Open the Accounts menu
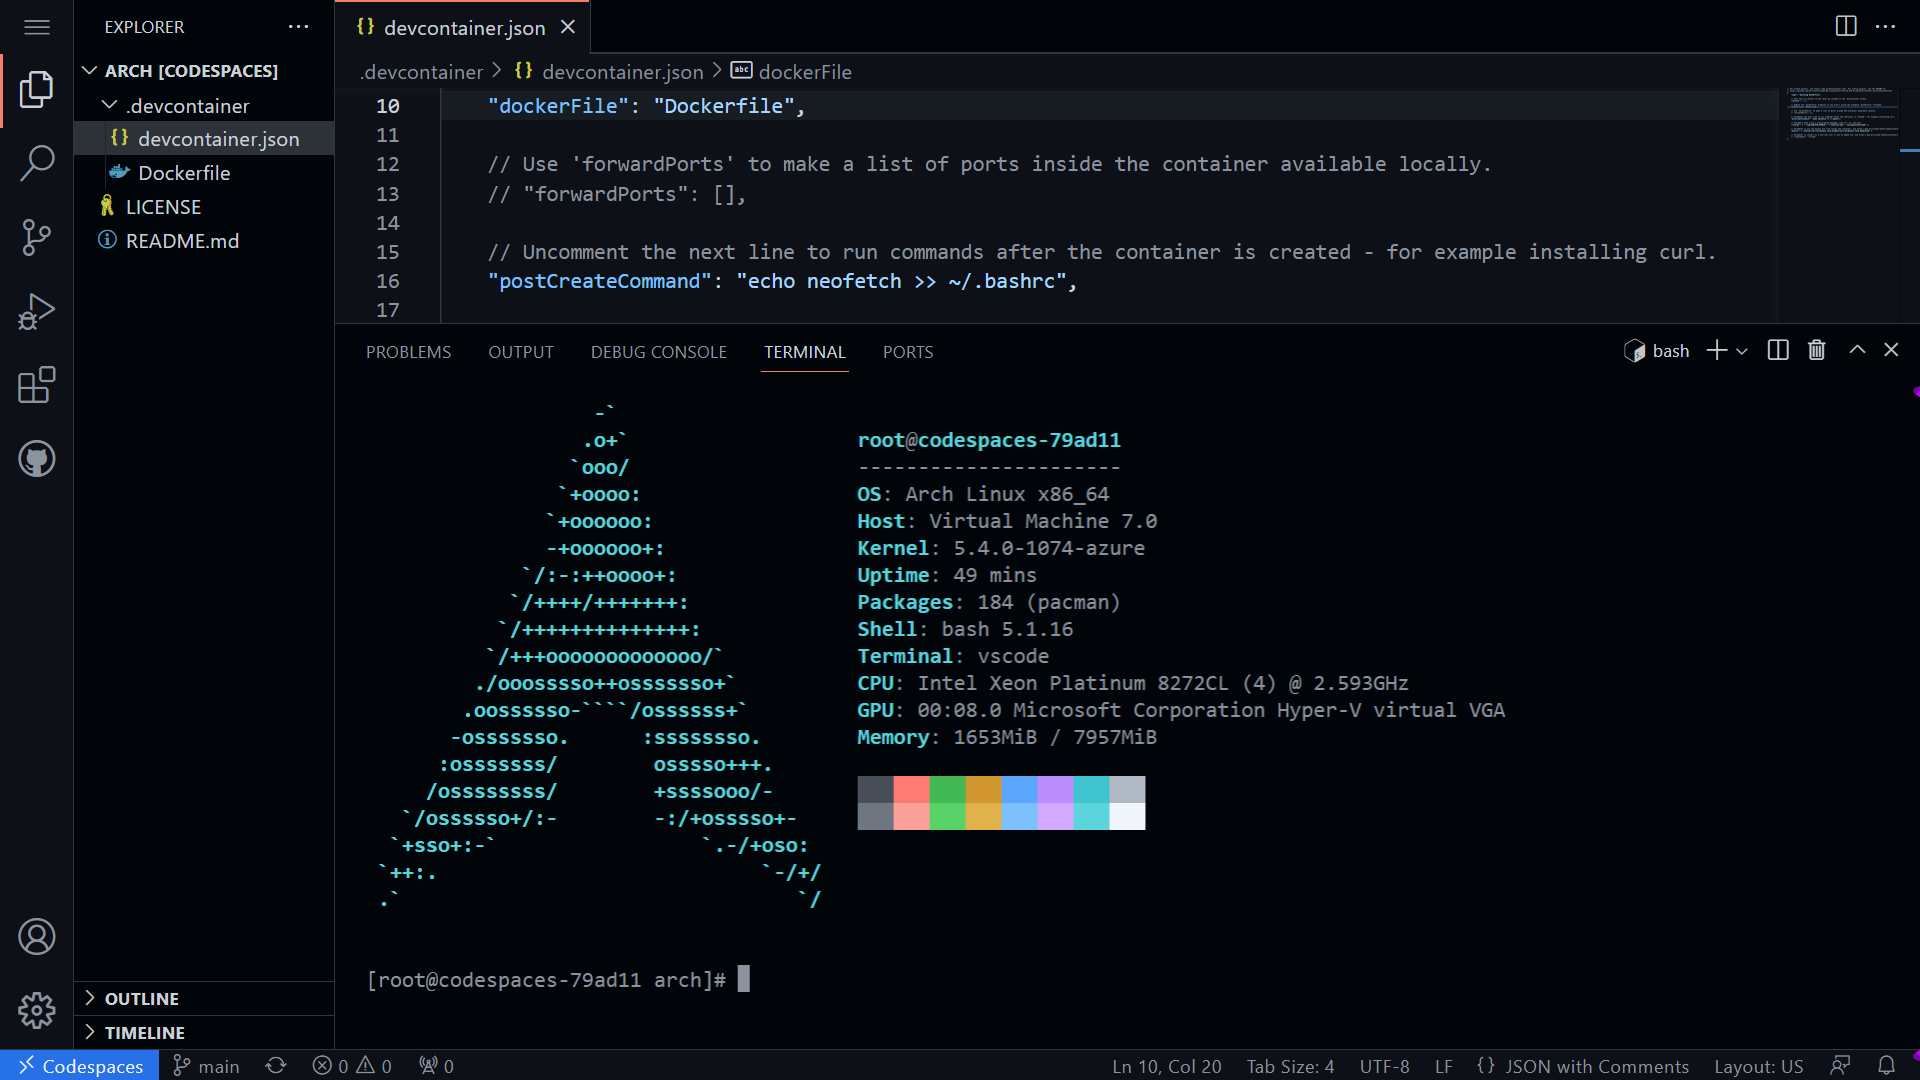Screen dimensions: 1920x1080 click(37, 937)
